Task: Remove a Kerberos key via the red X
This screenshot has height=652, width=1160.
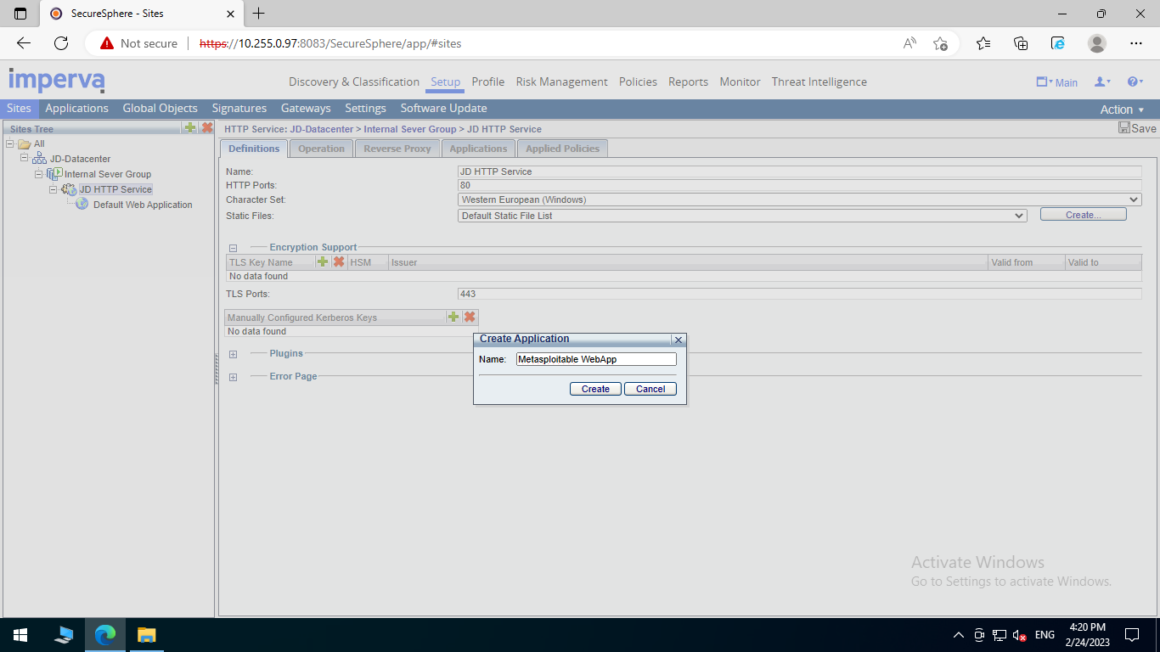Action: click(x=469, y=317)
